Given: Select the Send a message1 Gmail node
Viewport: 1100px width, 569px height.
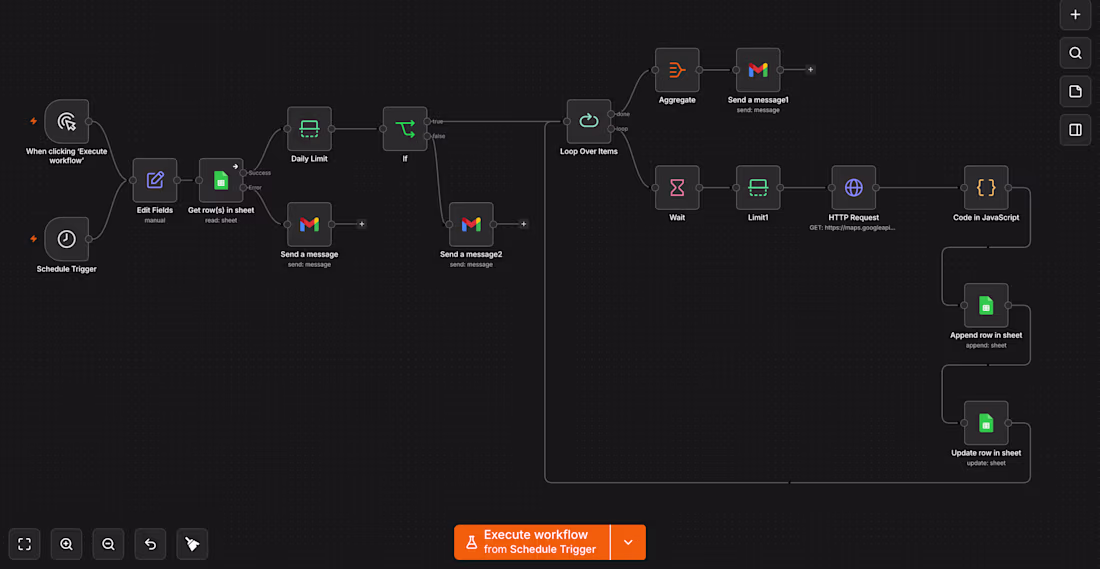Looking at the screenshot, I should click(x=758, y=70).
